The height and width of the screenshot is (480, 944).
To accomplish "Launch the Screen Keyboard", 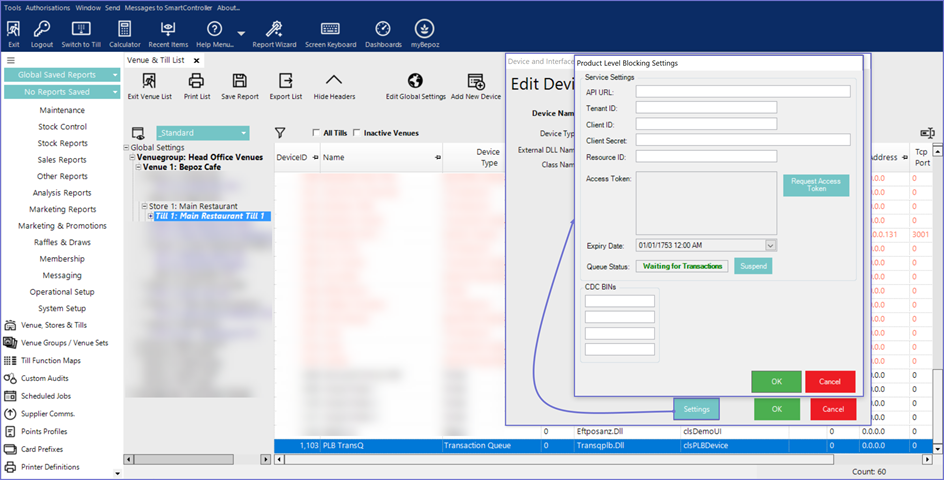I will 330,29.
